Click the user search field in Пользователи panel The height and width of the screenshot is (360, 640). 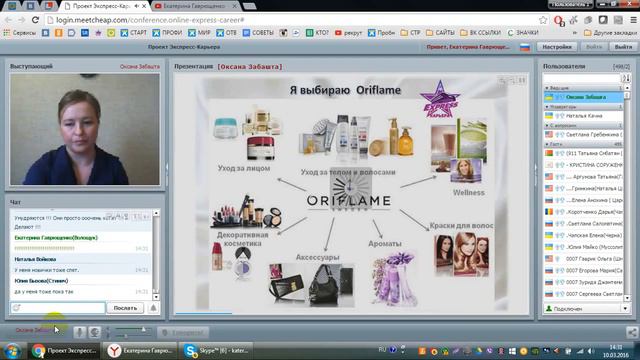[x=582, y=78]
